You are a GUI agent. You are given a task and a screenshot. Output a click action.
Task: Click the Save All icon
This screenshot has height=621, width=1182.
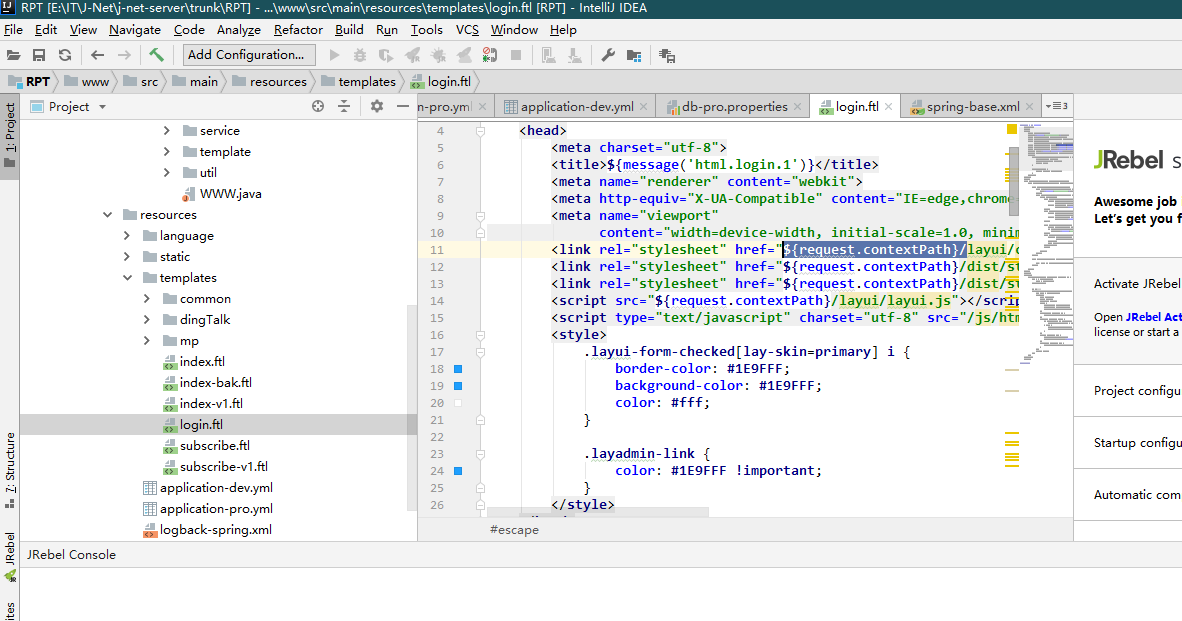pos(39,55)
